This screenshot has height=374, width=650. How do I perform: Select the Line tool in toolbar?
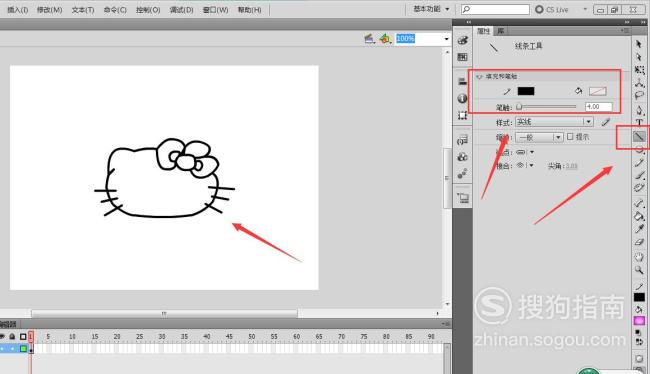click(x=639, y=136)
